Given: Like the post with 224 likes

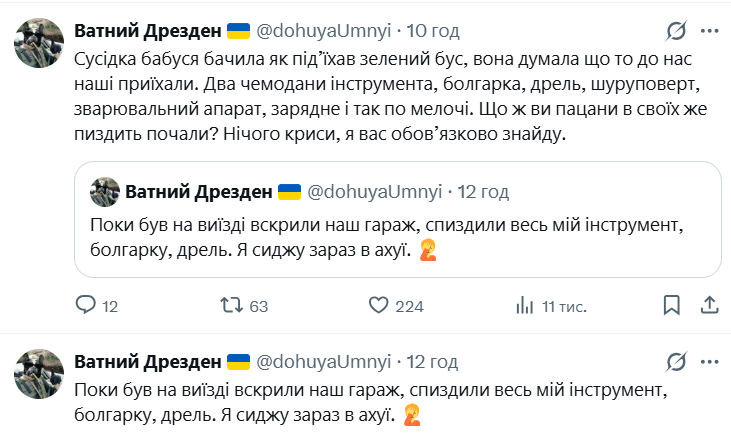Looking at the screenshot, I should (379, 305).
